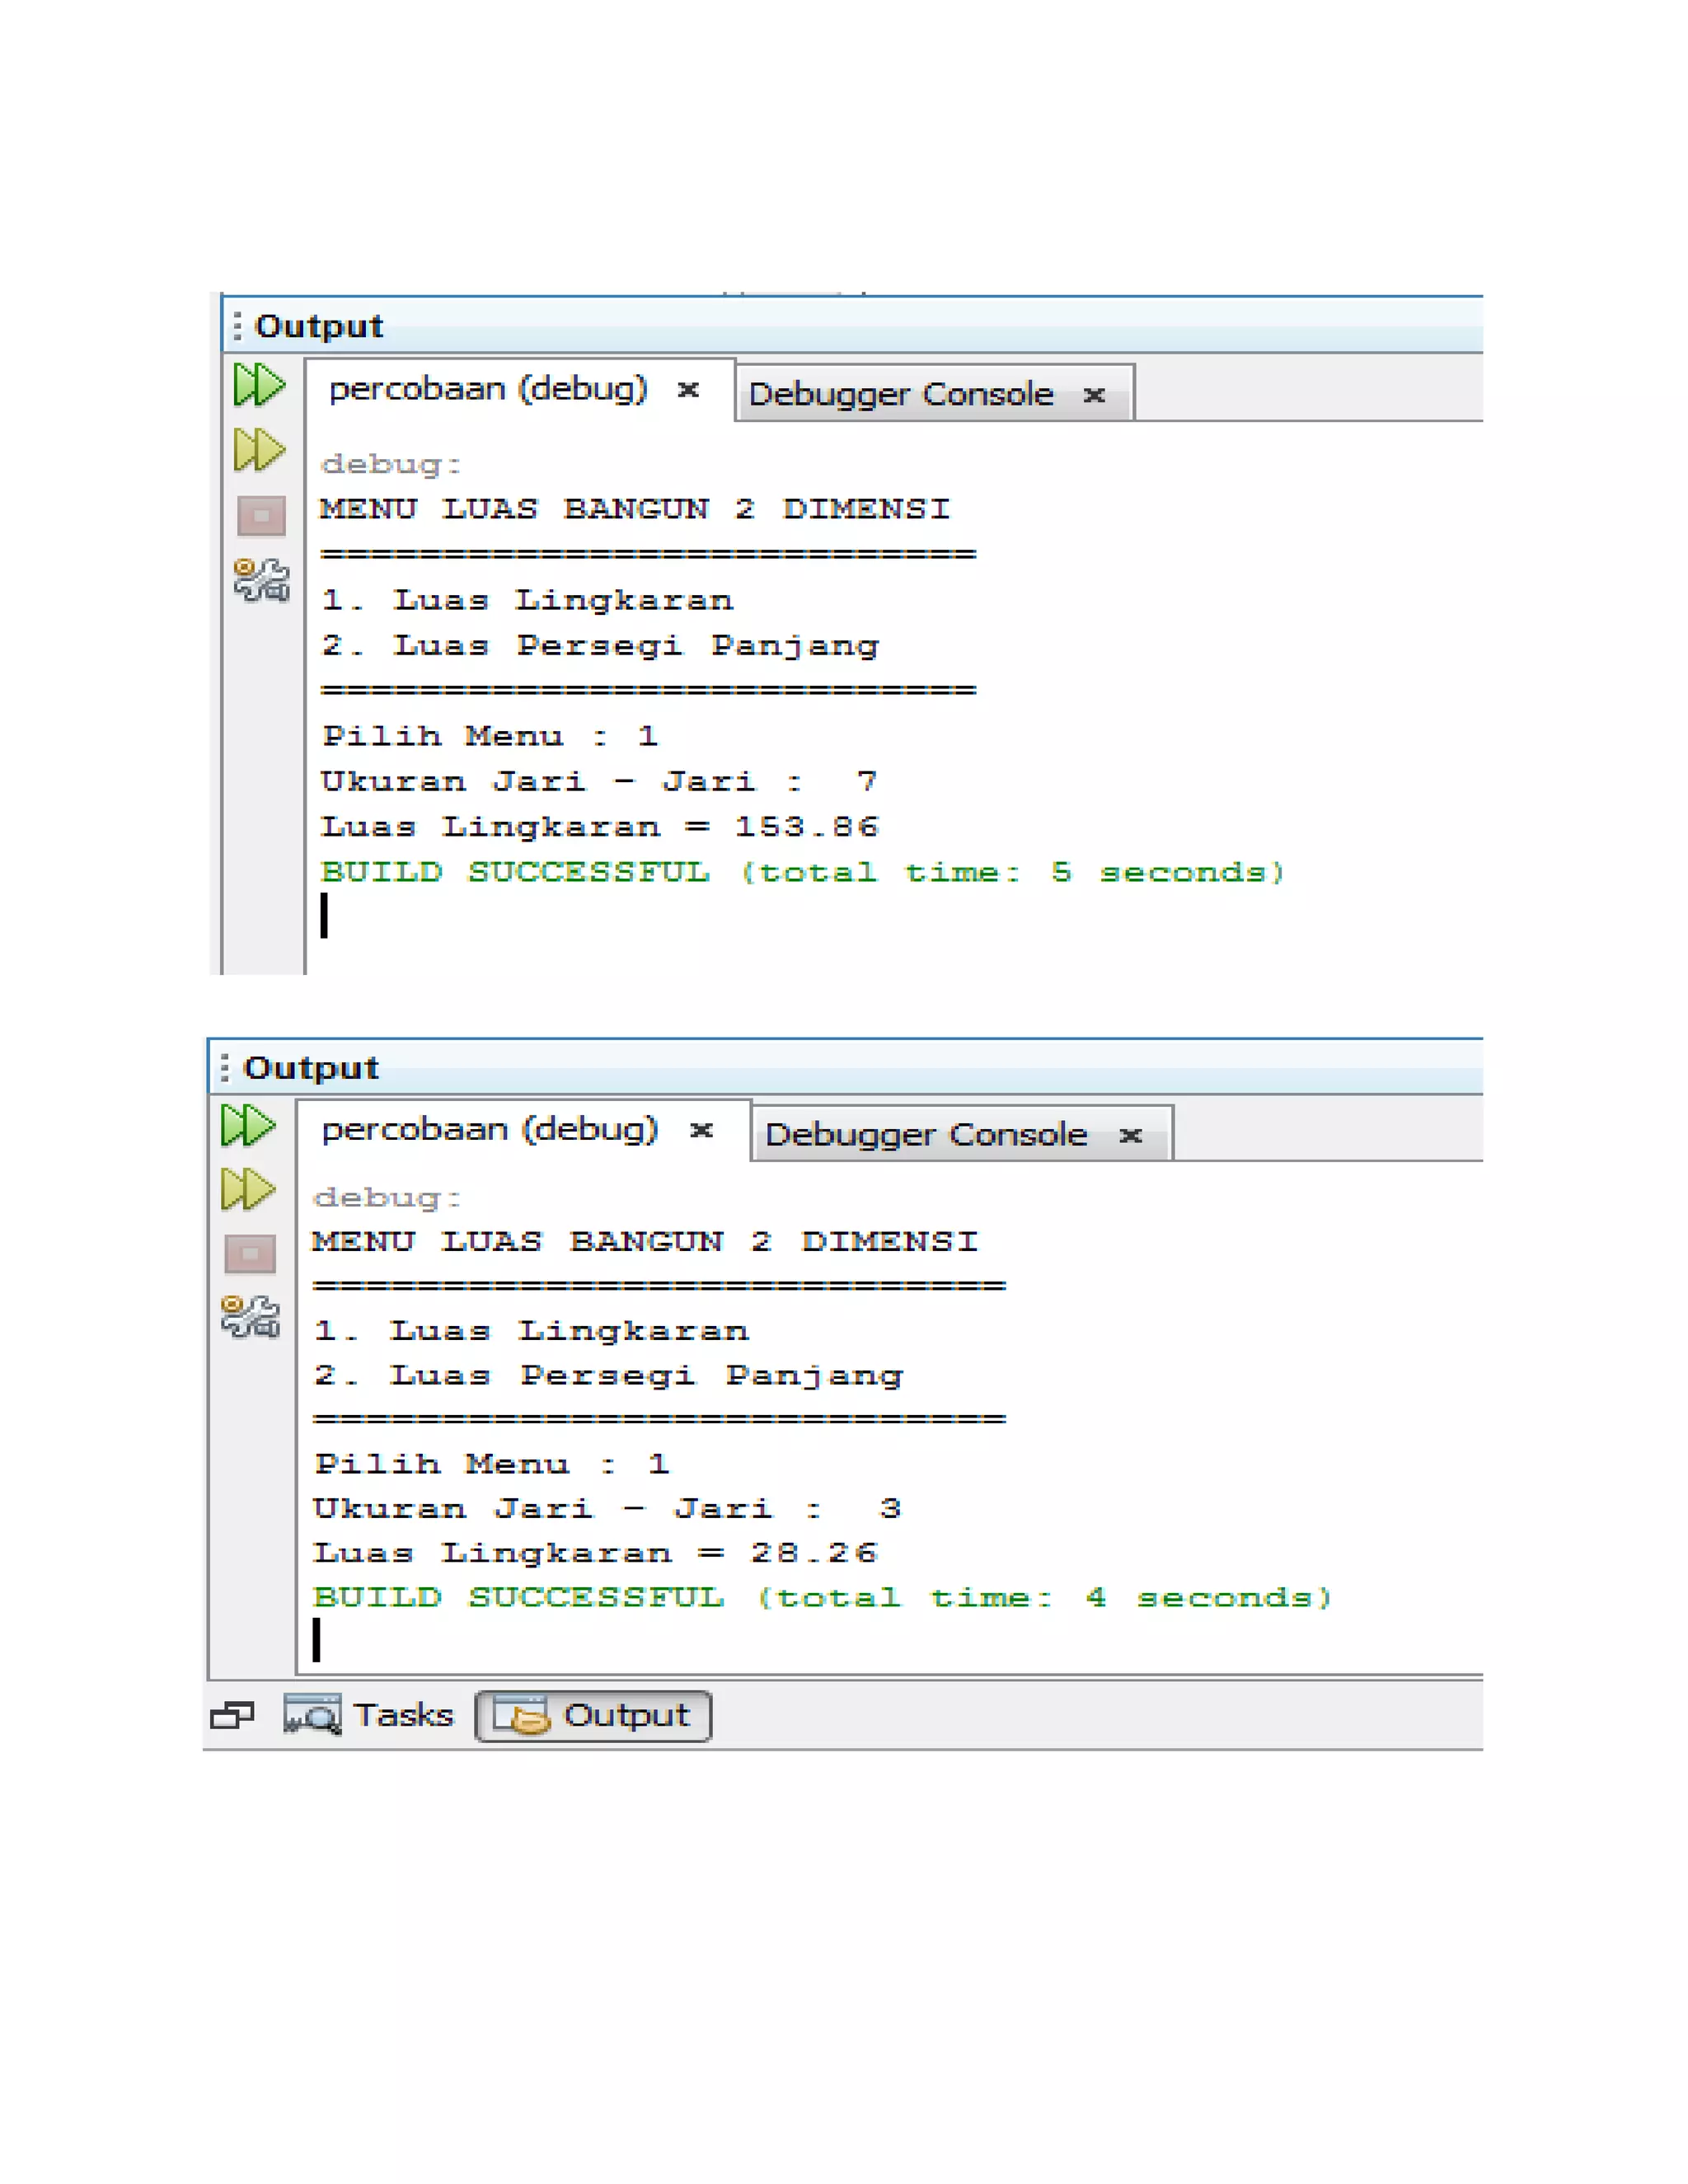Click the Output label in bottom bar

click(x=627, y=1716)
